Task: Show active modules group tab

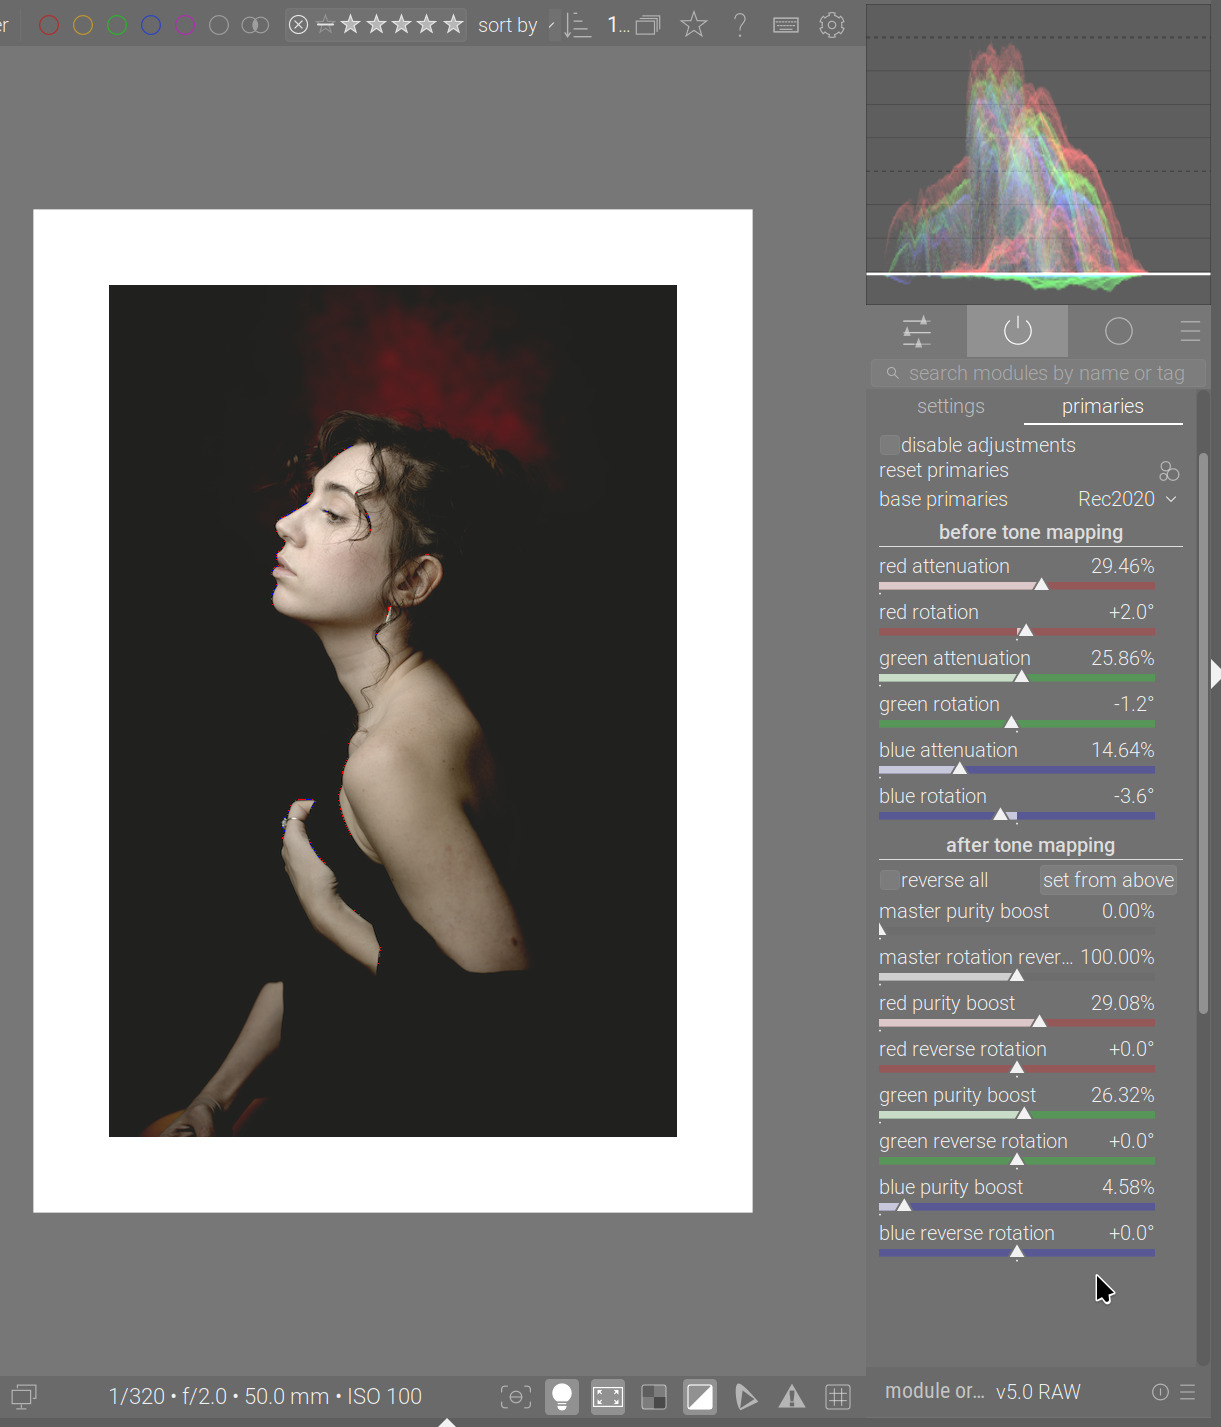Action: 1017,331
